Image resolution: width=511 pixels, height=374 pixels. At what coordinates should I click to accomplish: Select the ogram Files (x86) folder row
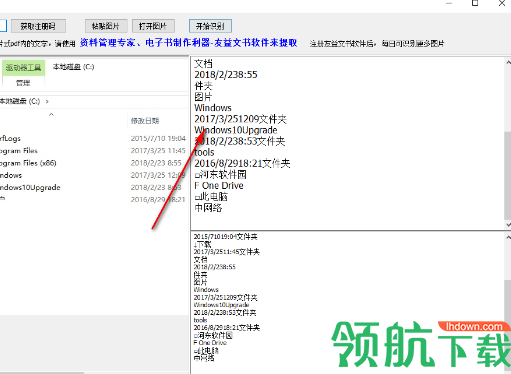click(28, 163)
